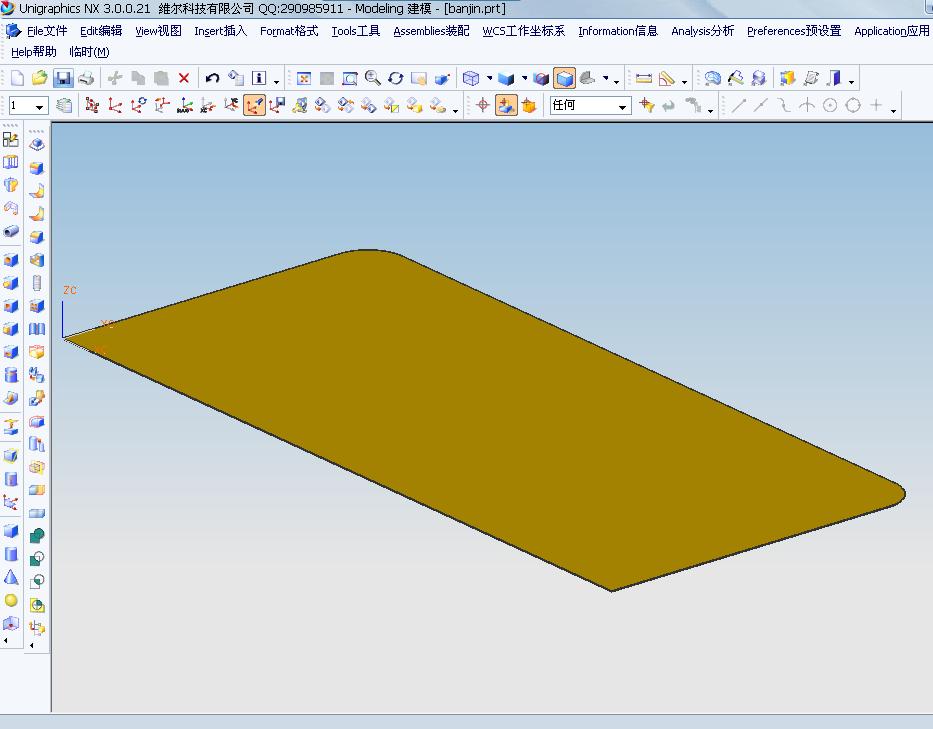Click the Print icon
This screenshot has width=933, height=729.
click(86, 78)
